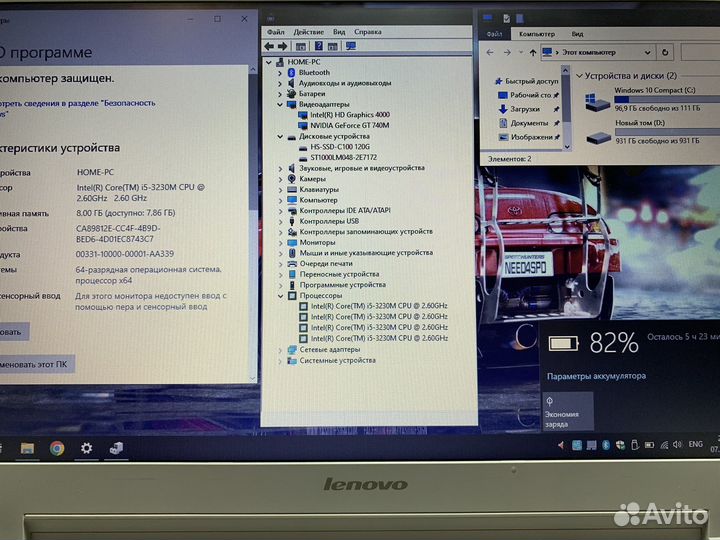Open Новый том (D:) drive icon
The width and height of the screenshot is (720, 540).
point(598,137)
